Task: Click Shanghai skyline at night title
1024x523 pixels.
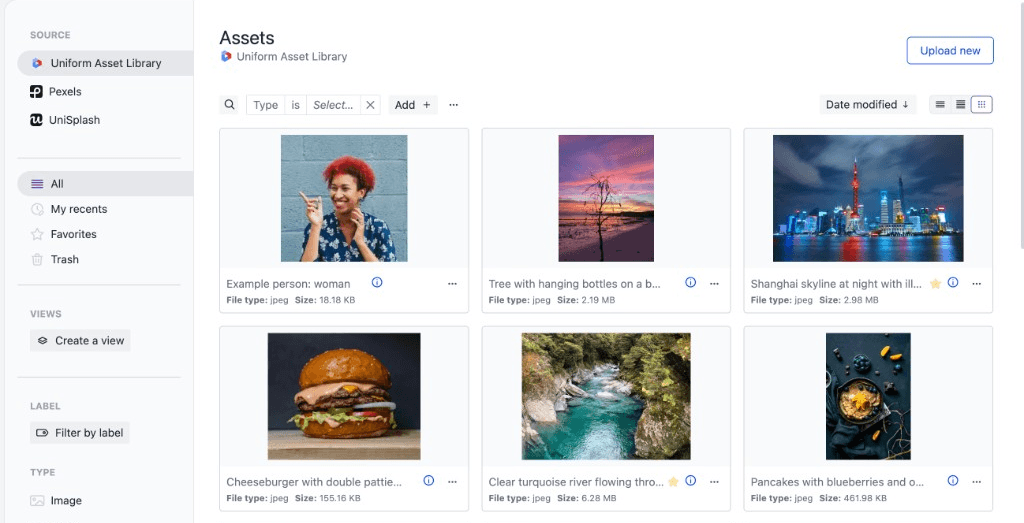Action: (x=836, y=284)
